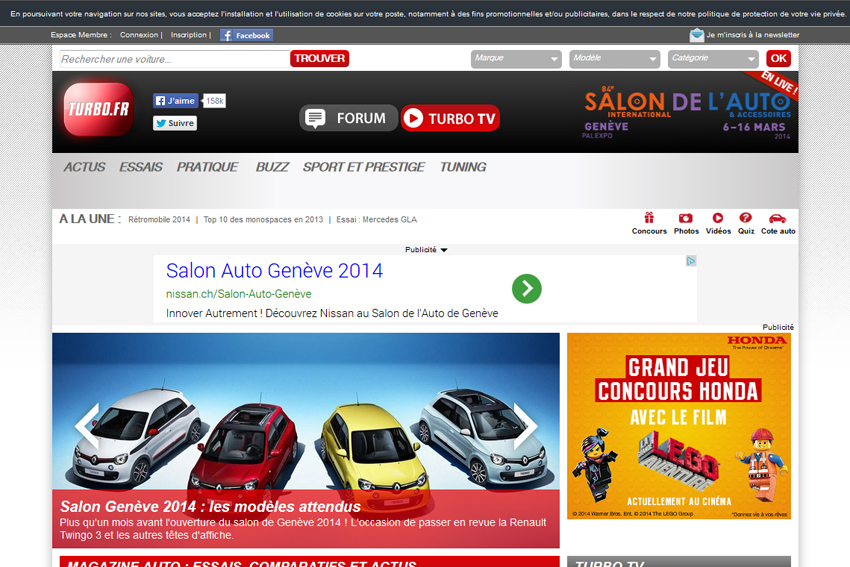This screenshot has height=567, width=850.
Task: Click the Facebook login button in top bar
Action: [246, 35]
